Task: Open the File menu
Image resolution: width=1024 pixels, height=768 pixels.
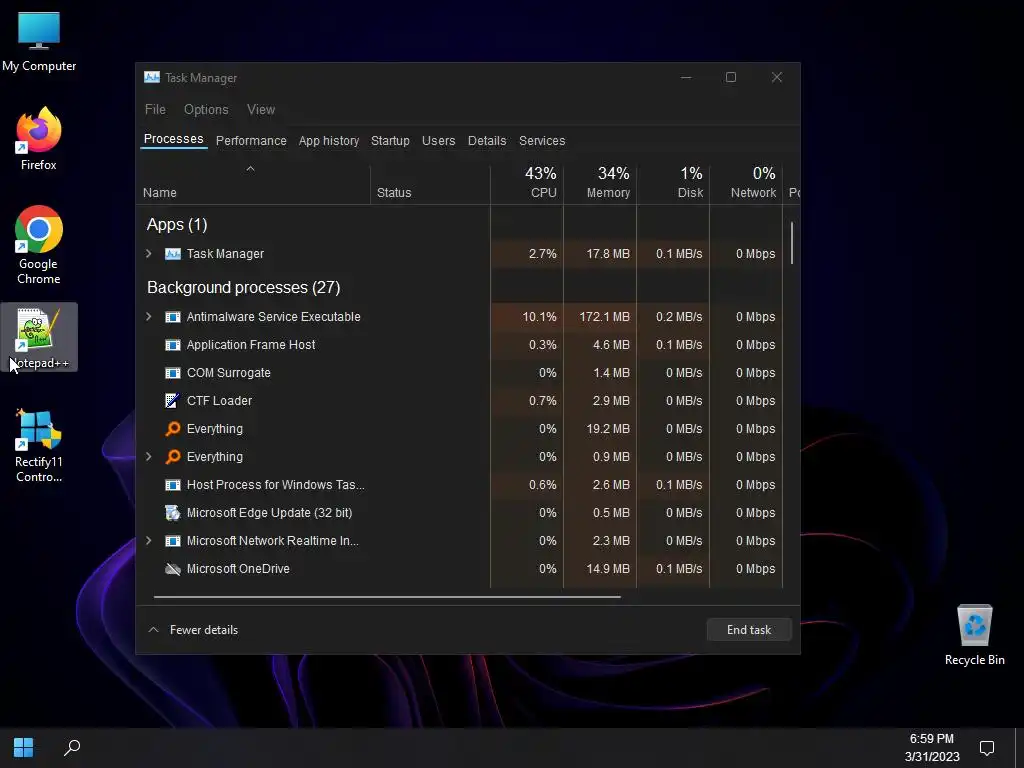Action: (x=155, y=110)
